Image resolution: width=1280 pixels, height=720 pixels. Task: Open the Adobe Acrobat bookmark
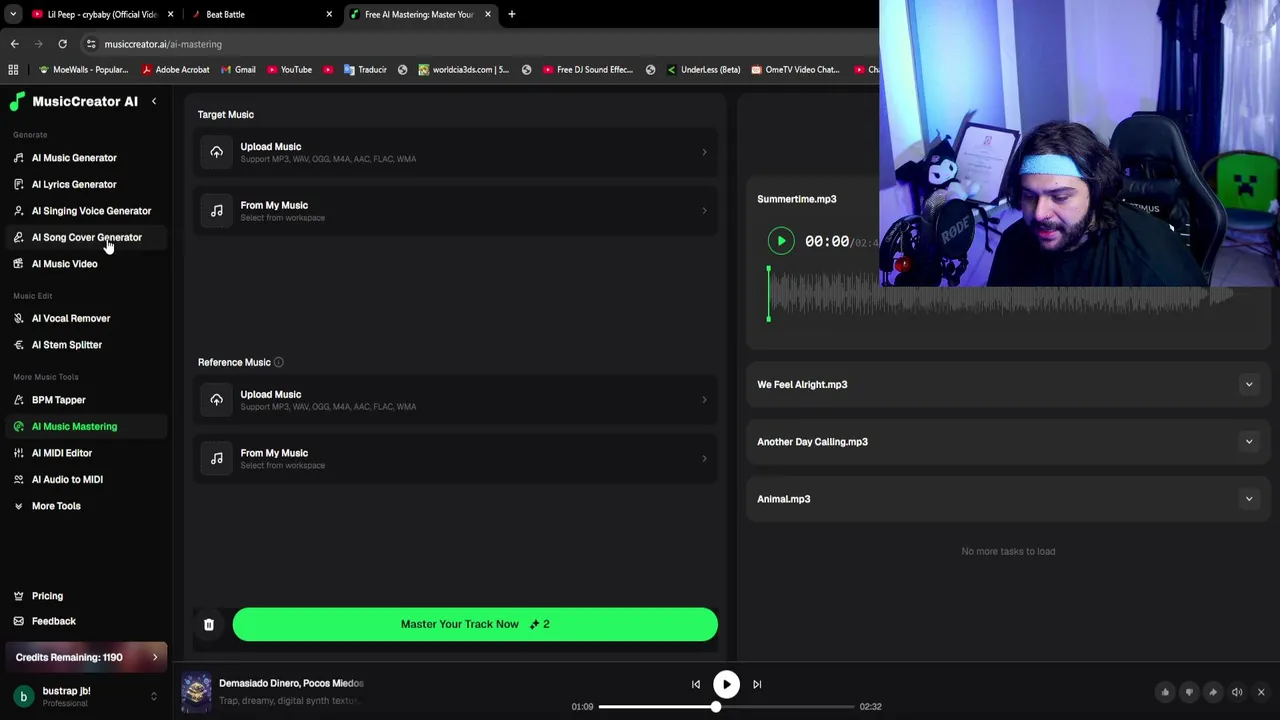175,70
